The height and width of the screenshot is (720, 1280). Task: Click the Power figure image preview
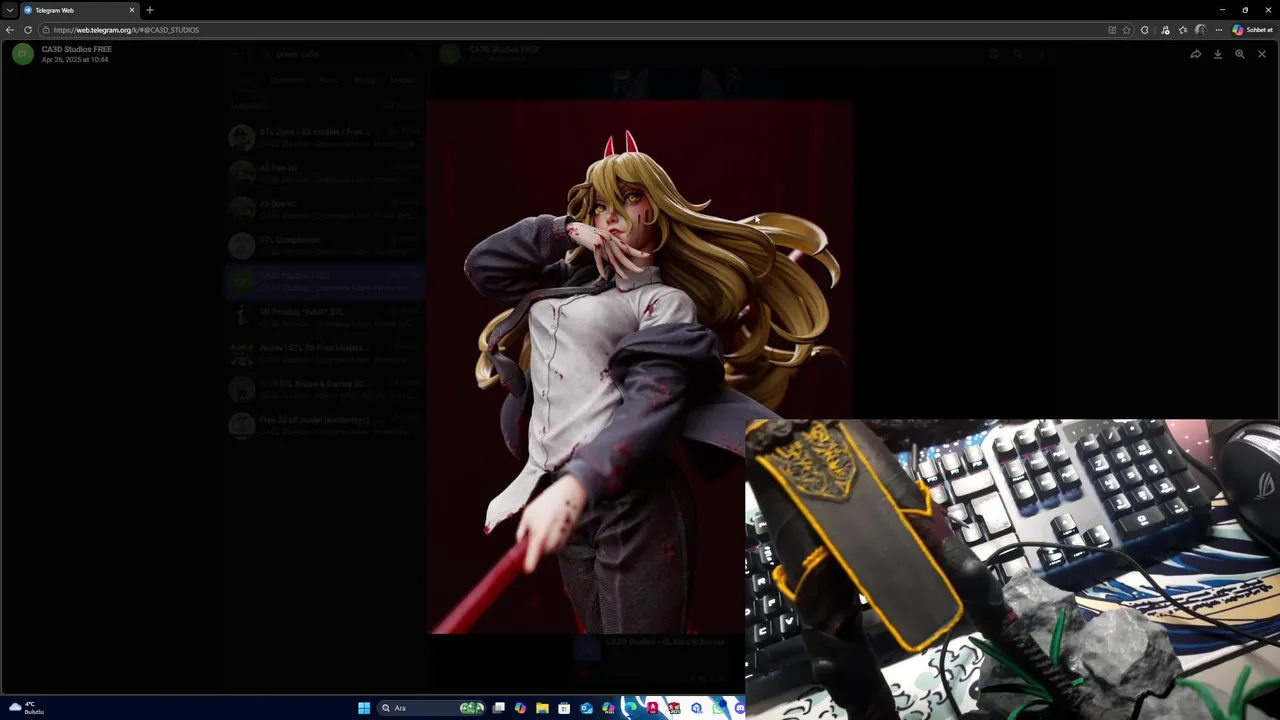[639, 366]
